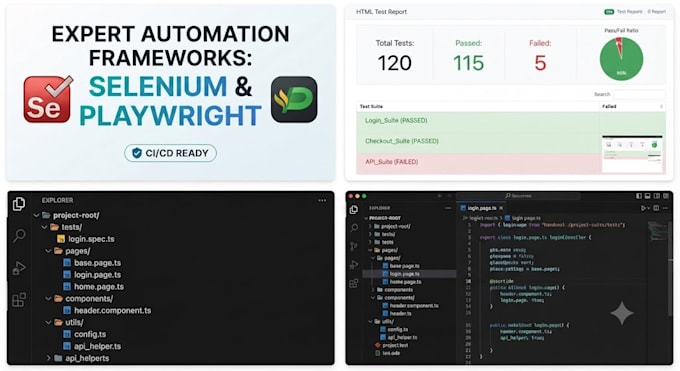Click the shield icon in the CI/CD badge
Screen dimensions: 680x371
coord(137,153)
